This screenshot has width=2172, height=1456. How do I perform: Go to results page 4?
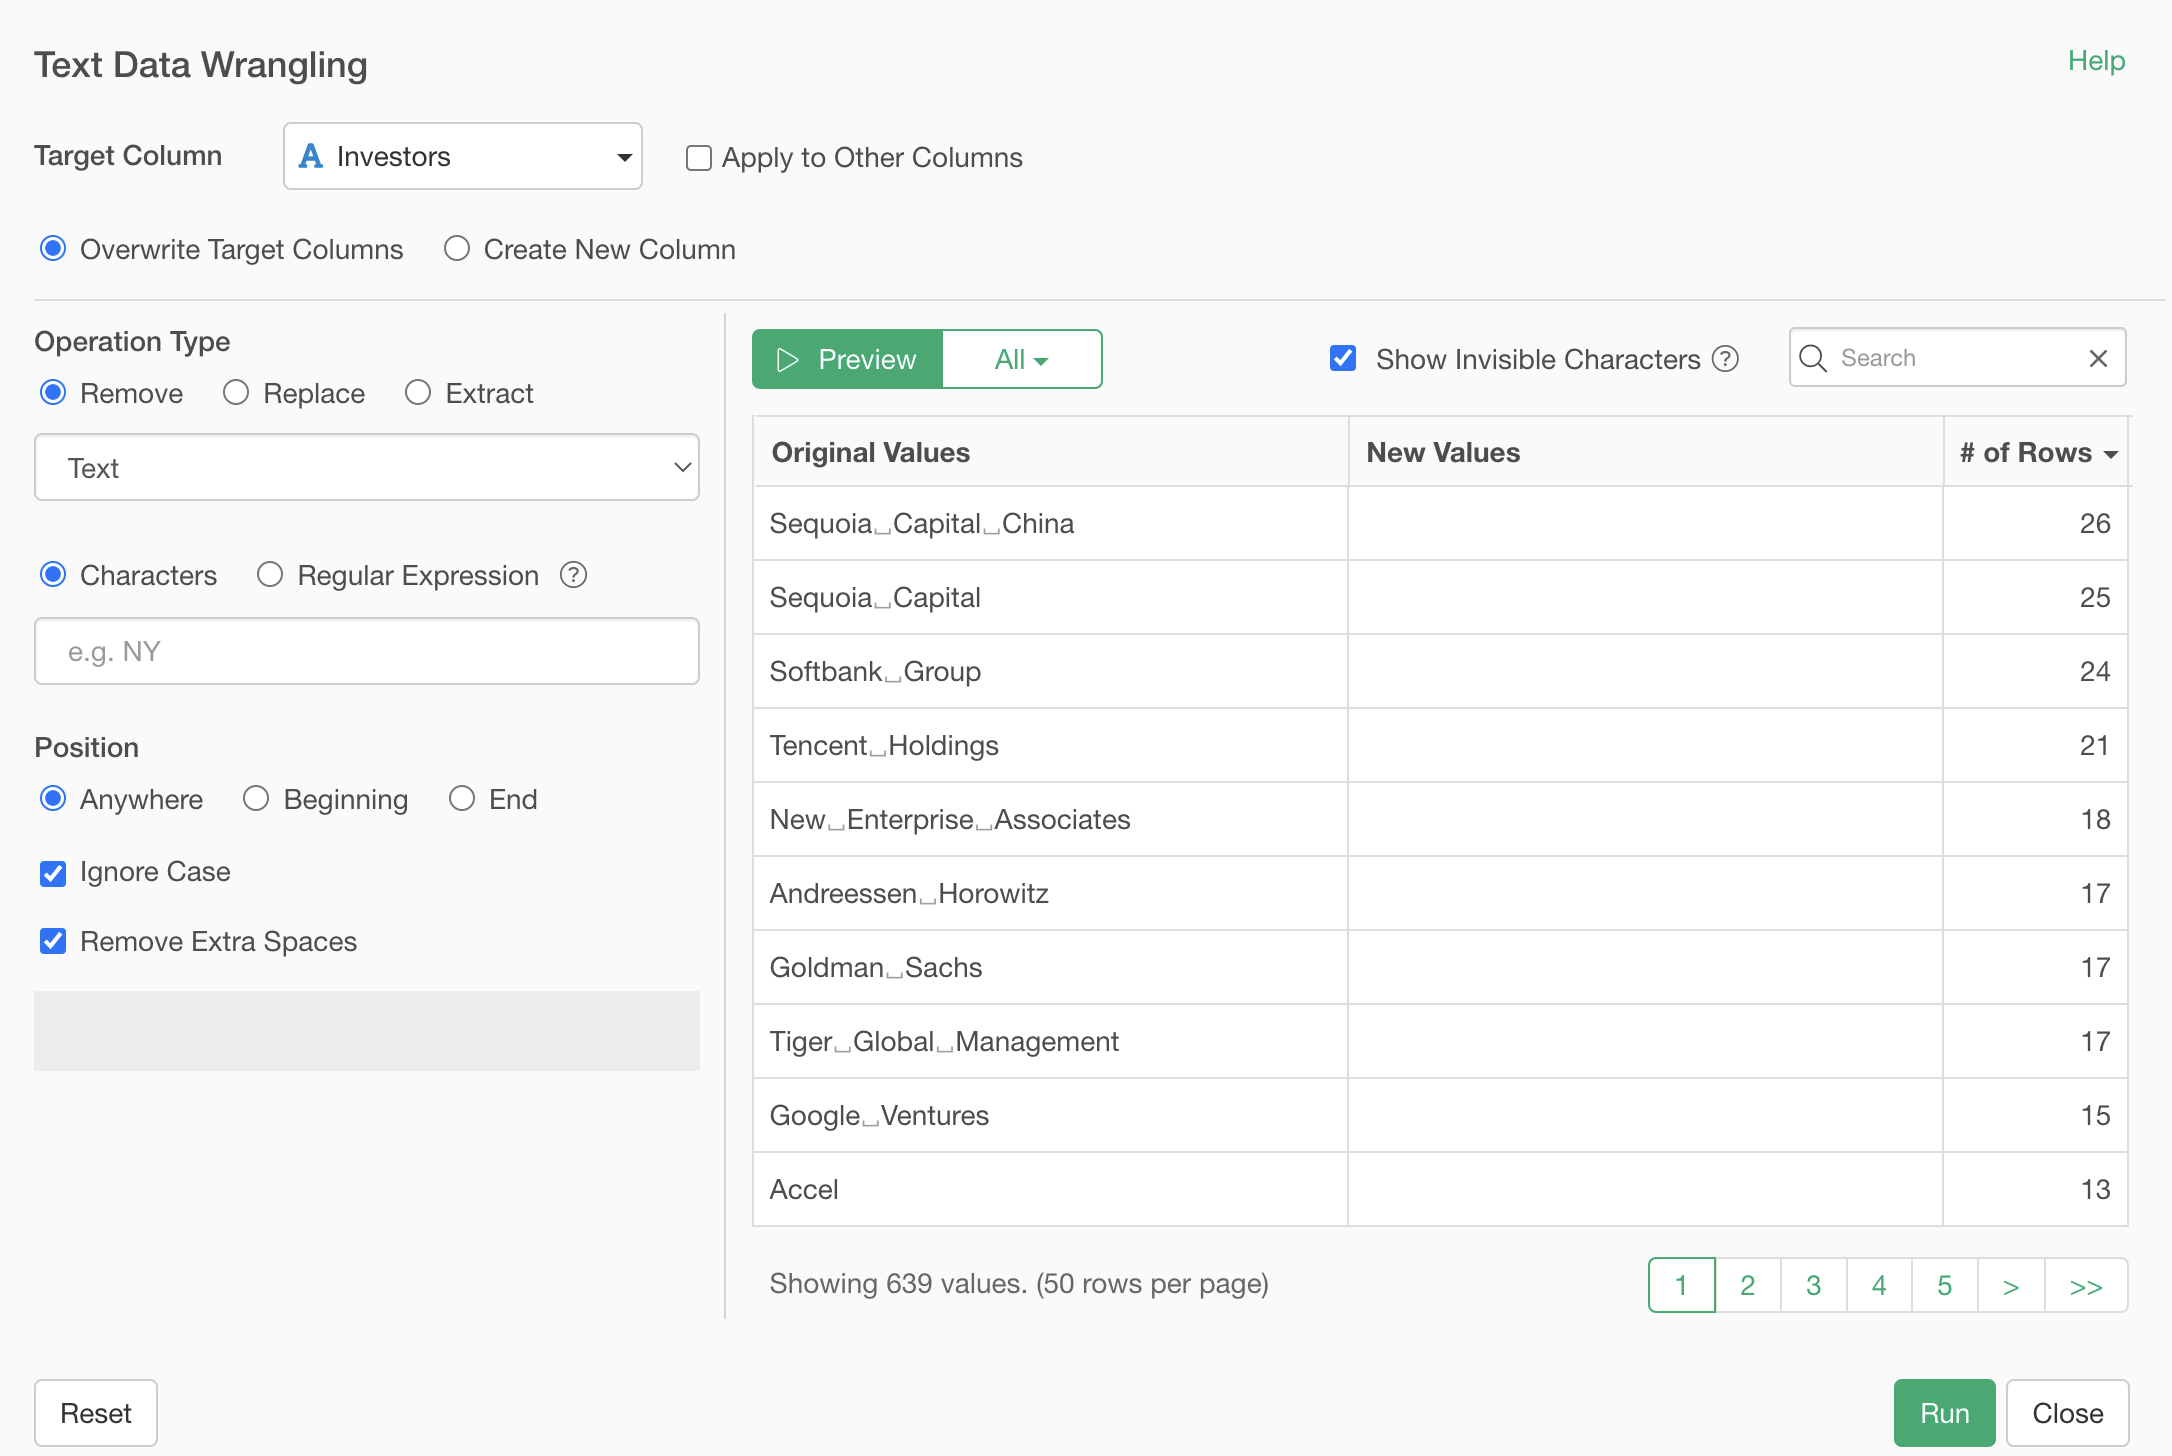pos(1879,1285)
